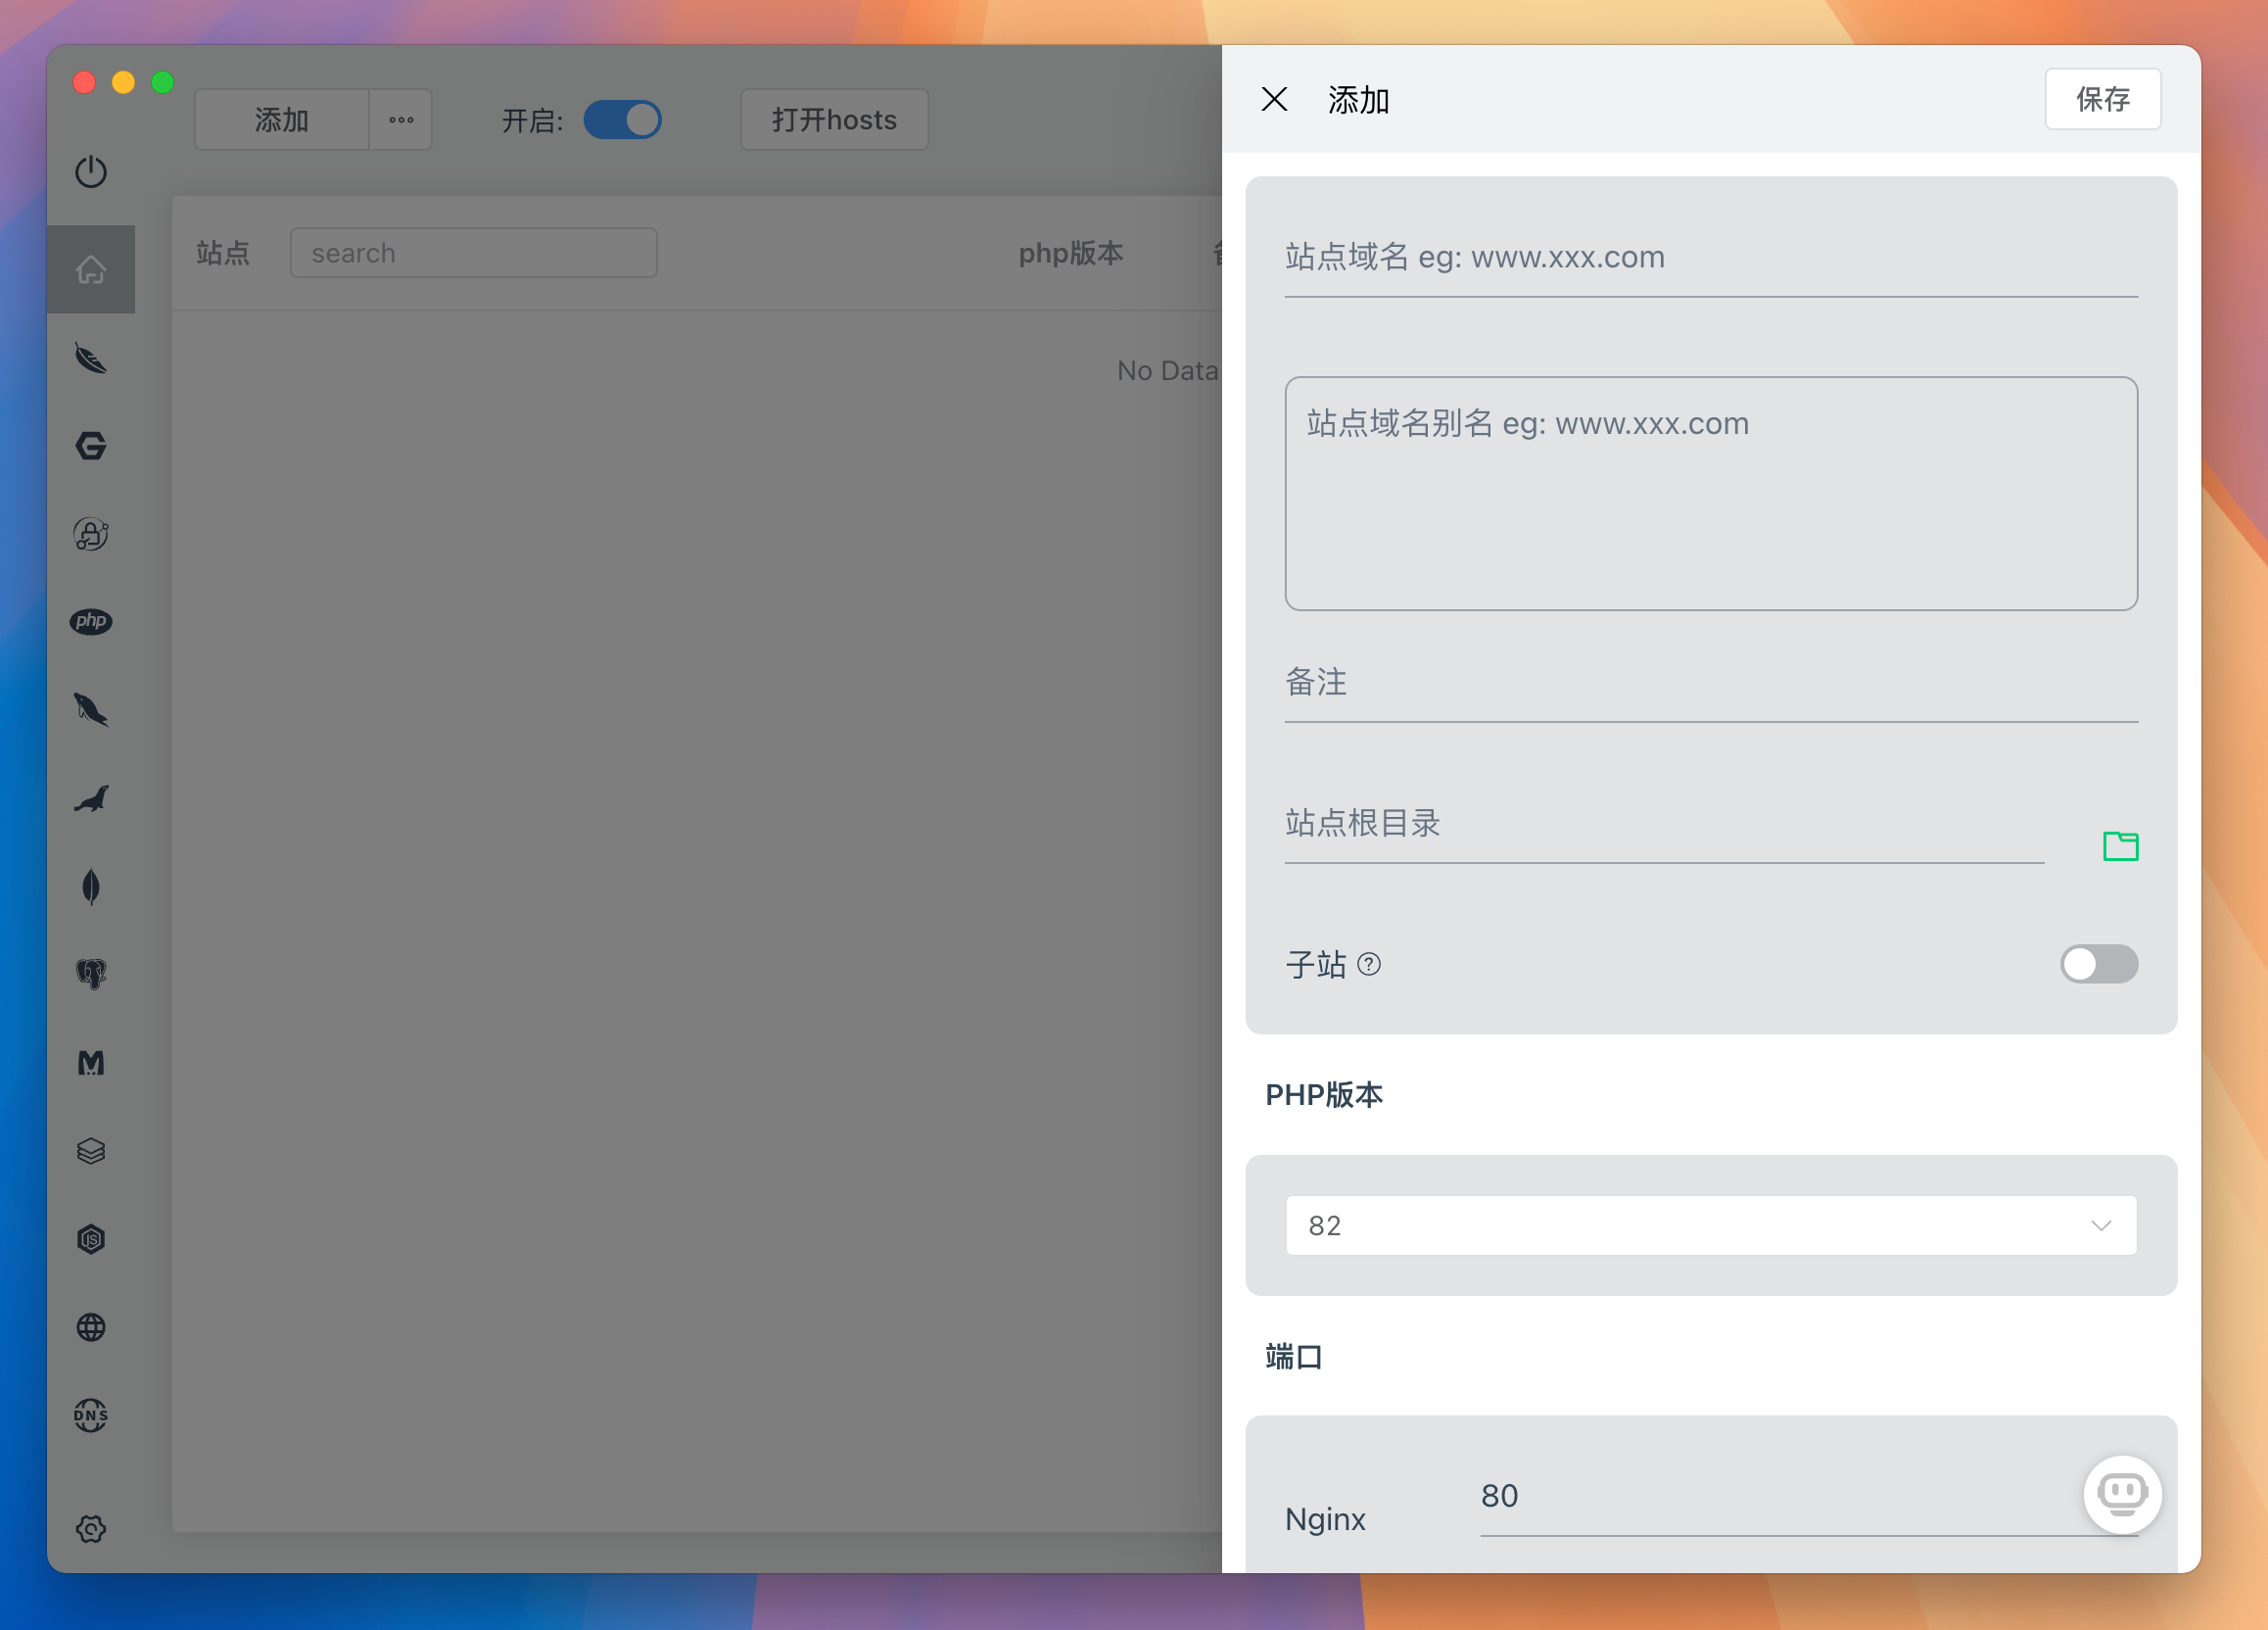2268x1630 pixels.
Task: Open the MariaDB seal sidebar icon
Action: pyautogui.click(x=91, y=798)
